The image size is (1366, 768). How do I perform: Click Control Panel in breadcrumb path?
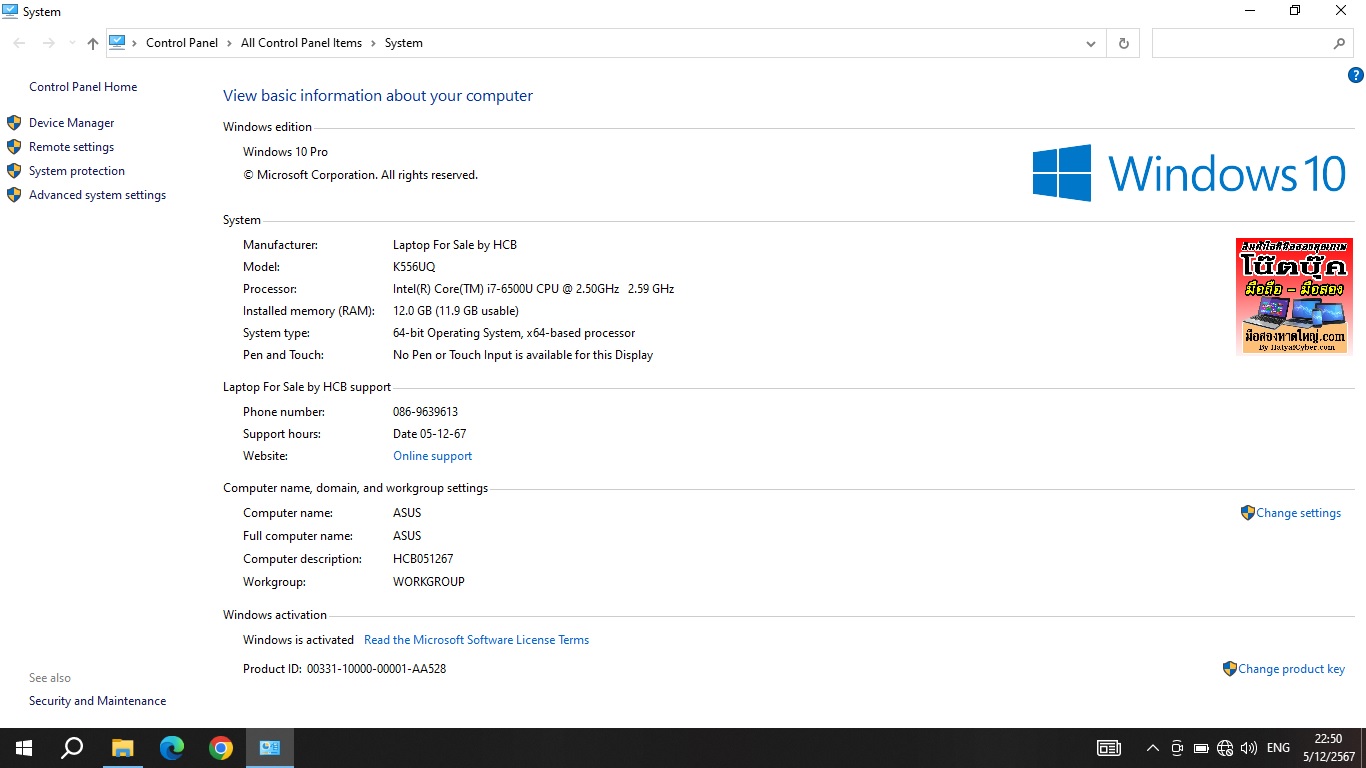181,43
